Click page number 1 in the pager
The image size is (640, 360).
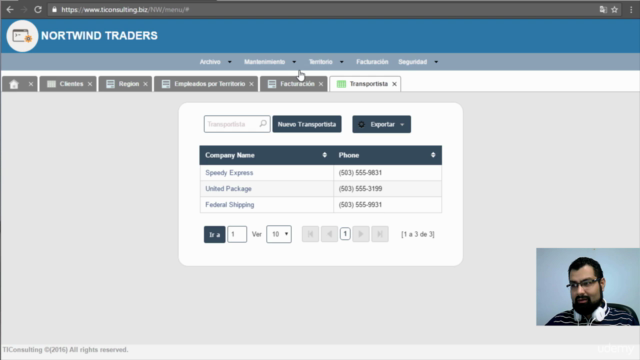345,234
